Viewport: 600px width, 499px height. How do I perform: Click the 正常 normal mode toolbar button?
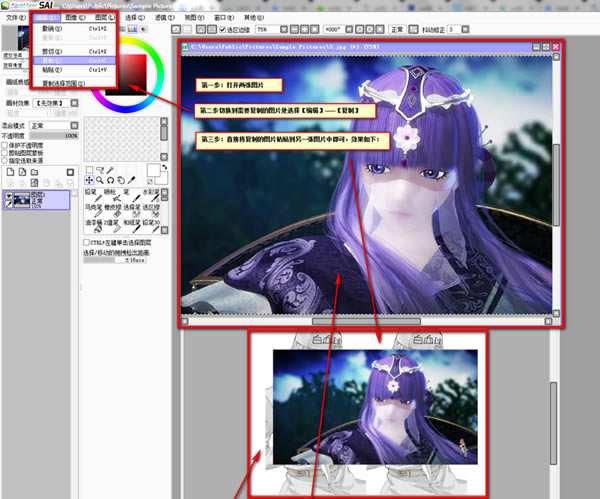click(397, 29)
